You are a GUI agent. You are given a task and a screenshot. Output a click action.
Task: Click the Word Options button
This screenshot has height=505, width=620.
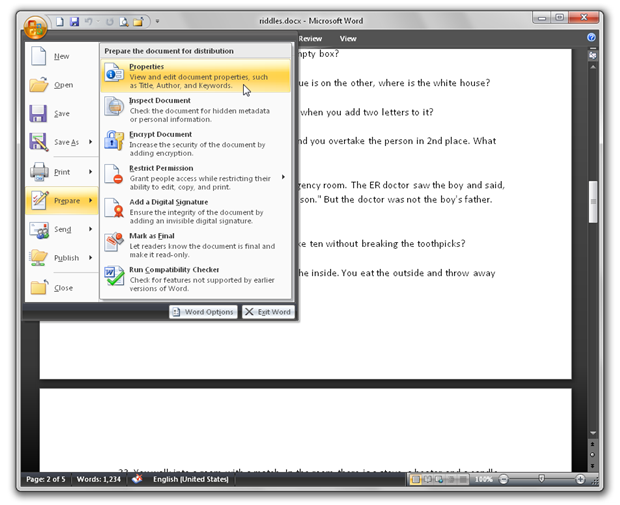click(x=203, y=312)
